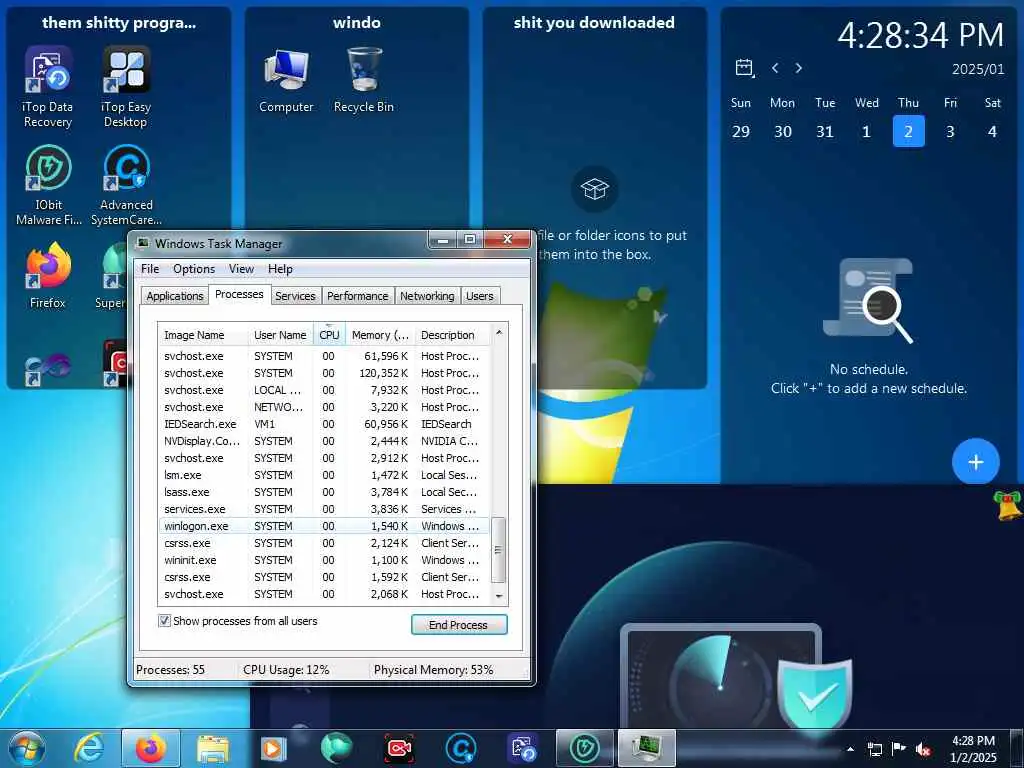Click the process list scroll up arrow
This screenshot has width=1024, height=768.
pos(498,332)
